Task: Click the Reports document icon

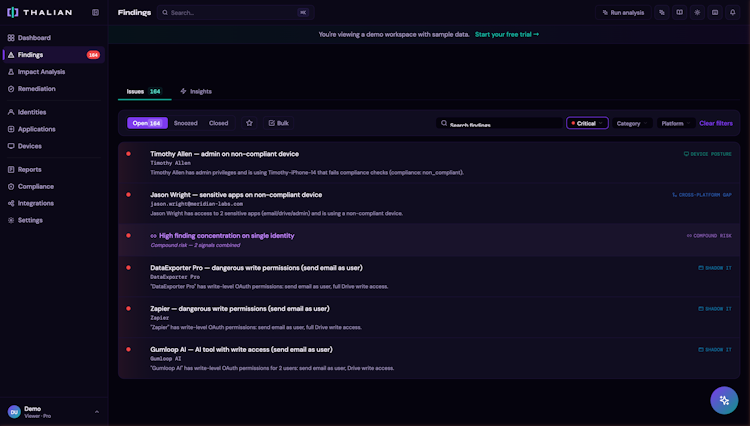Action: click(x=11, y=169)
